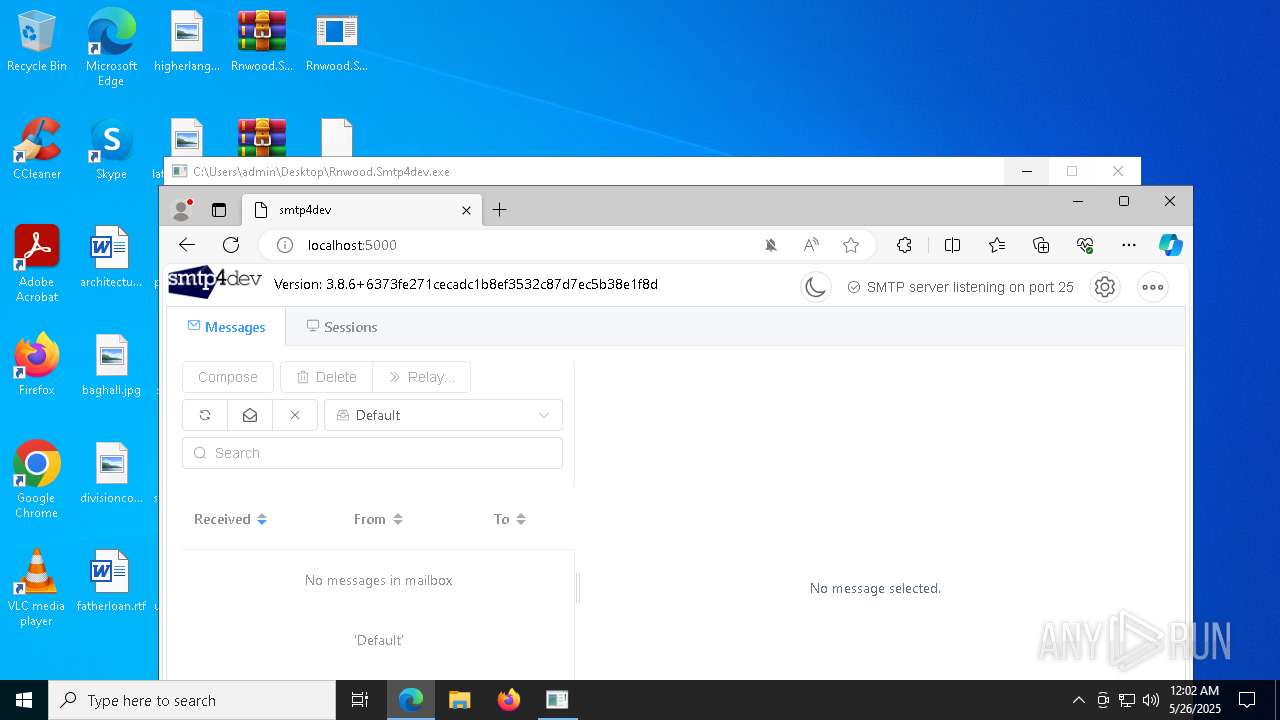Go back in Edge browser
Viewport: 1280px width, 720px height.
187,245
